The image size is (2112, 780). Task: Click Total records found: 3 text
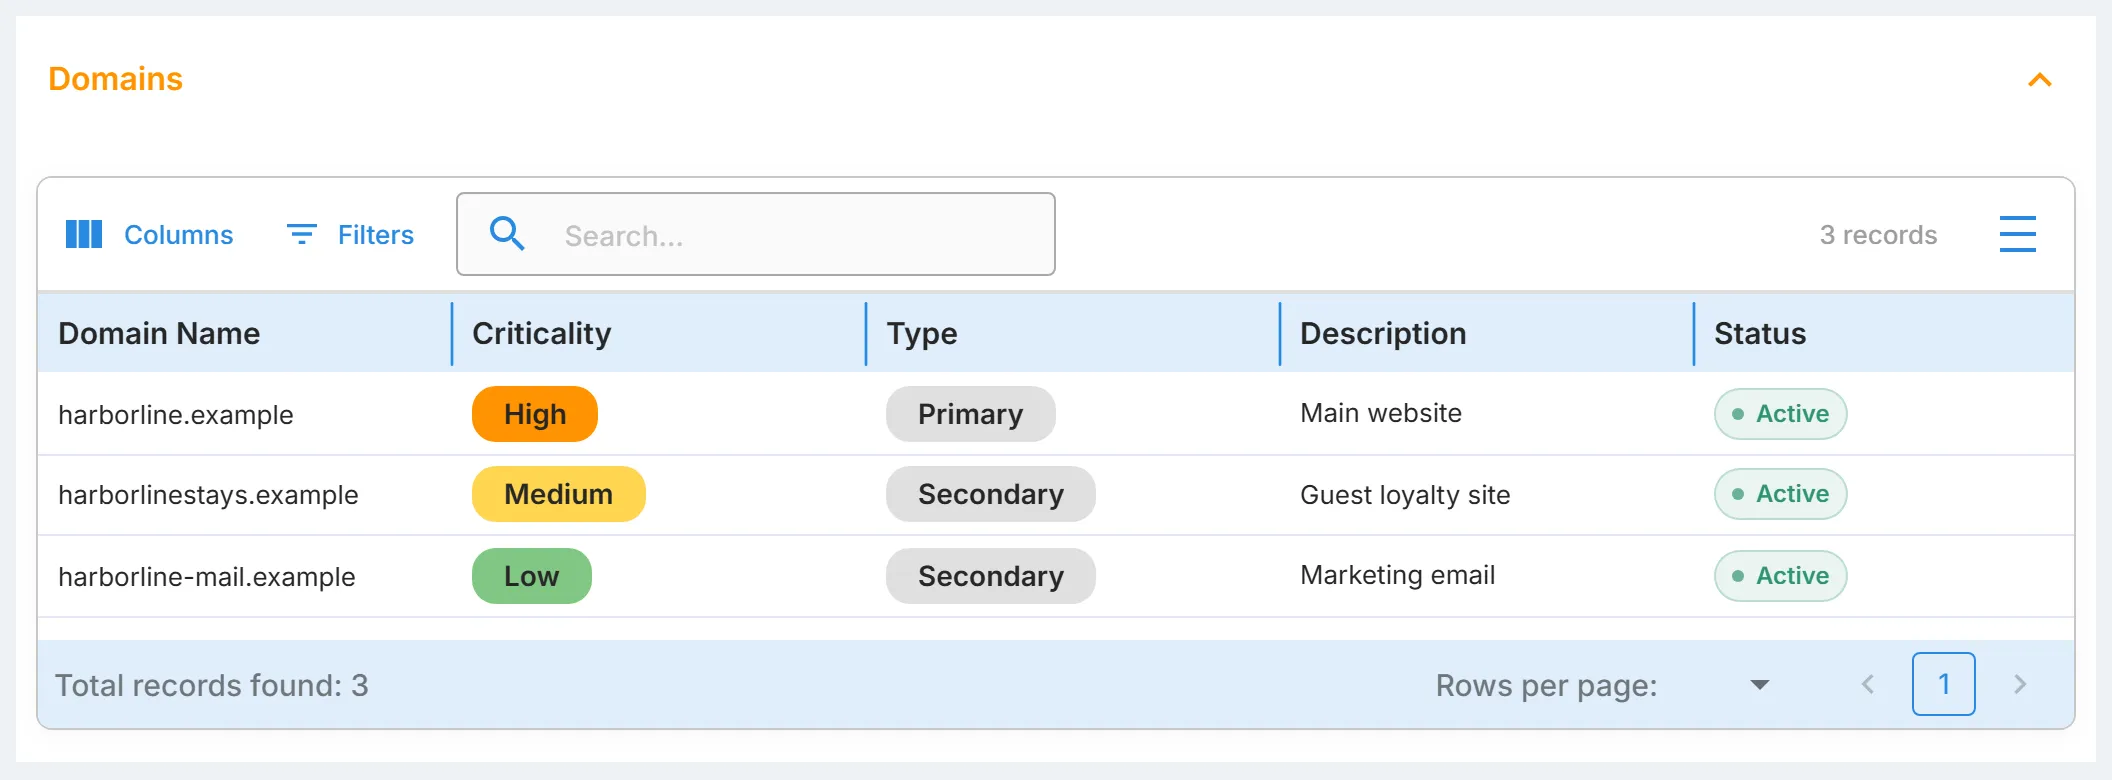[211, 685]
